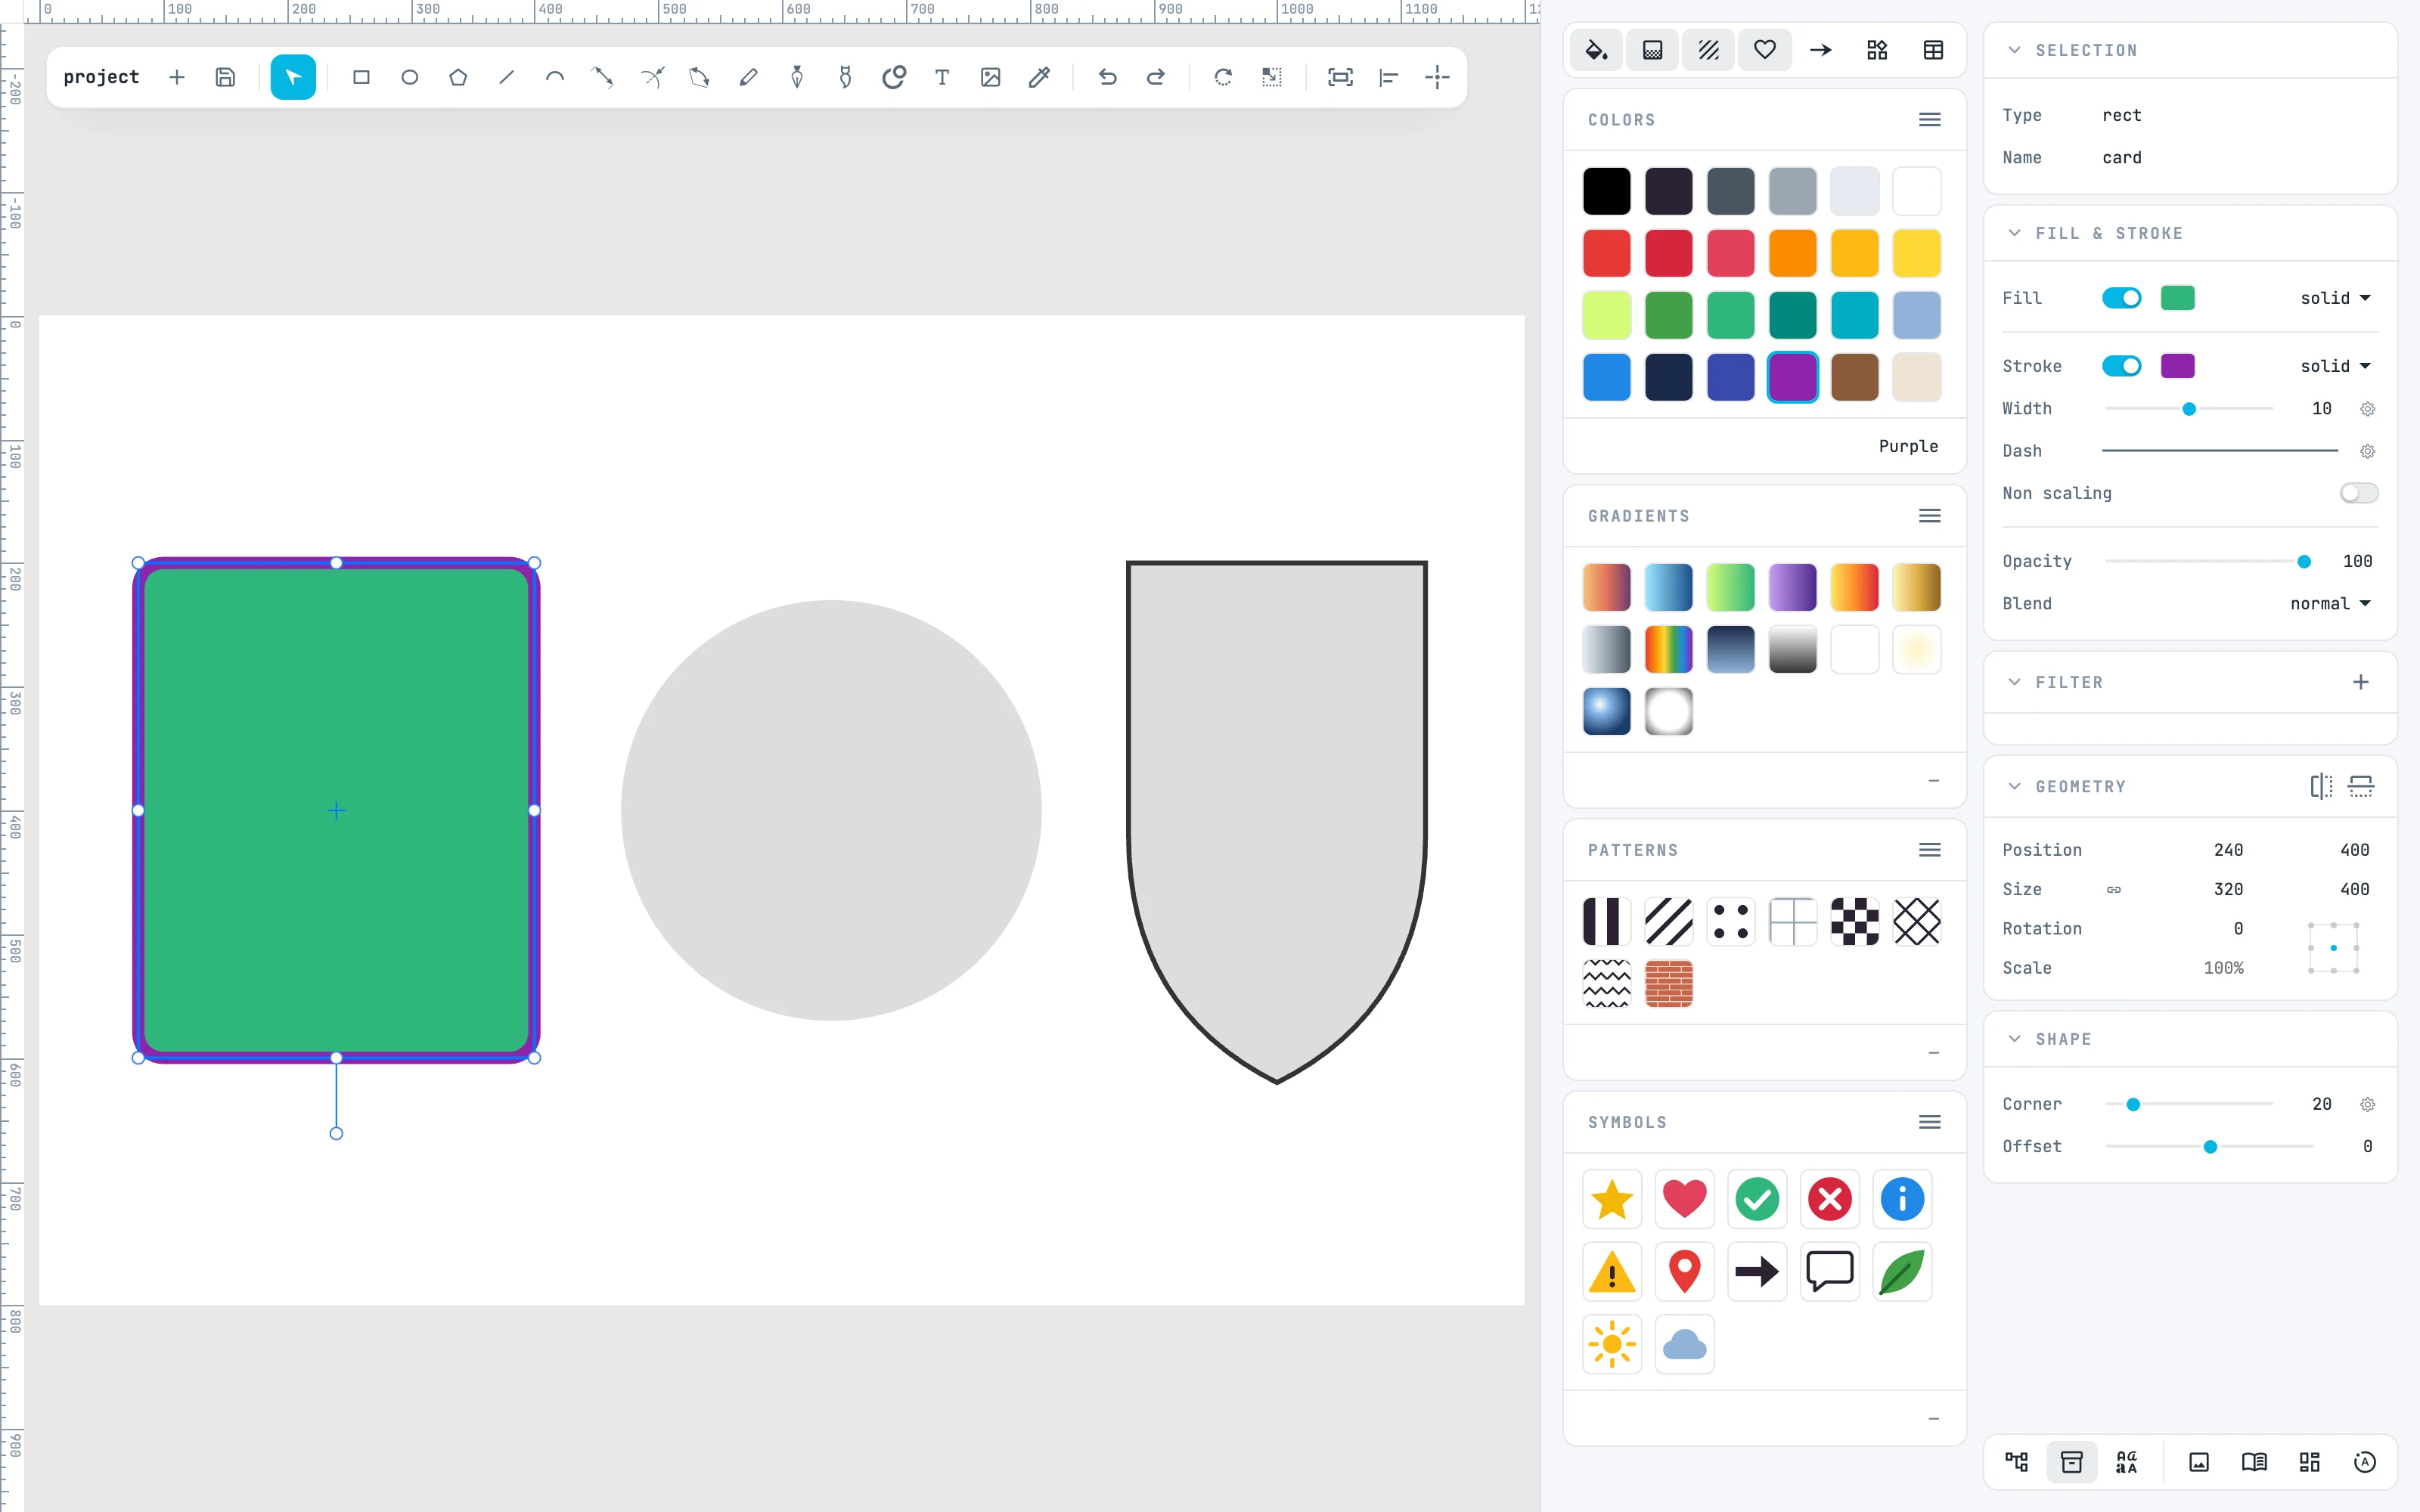Open the align objects tool

tap(1388, 77)
